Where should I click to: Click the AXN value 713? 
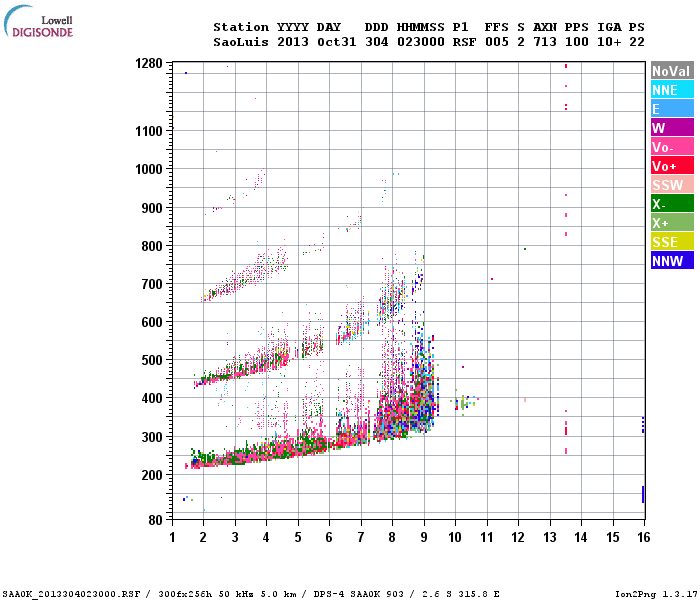point(545,42)
